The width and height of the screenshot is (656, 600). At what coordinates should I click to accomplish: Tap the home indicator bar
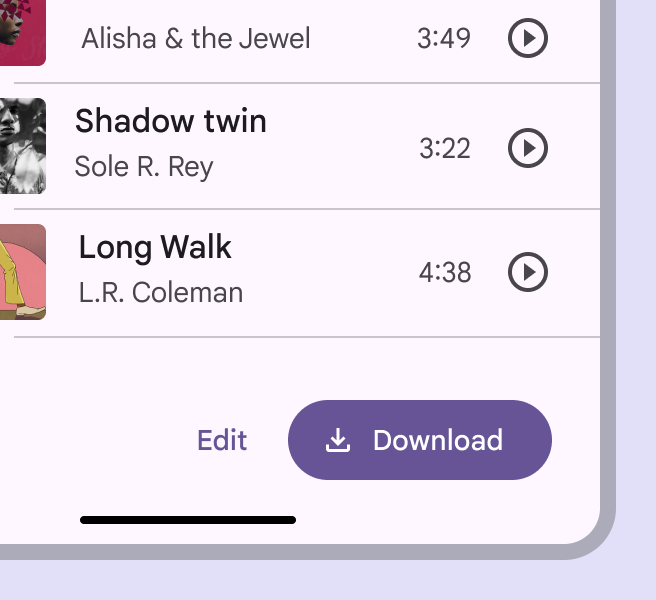[x=188, y=520]
